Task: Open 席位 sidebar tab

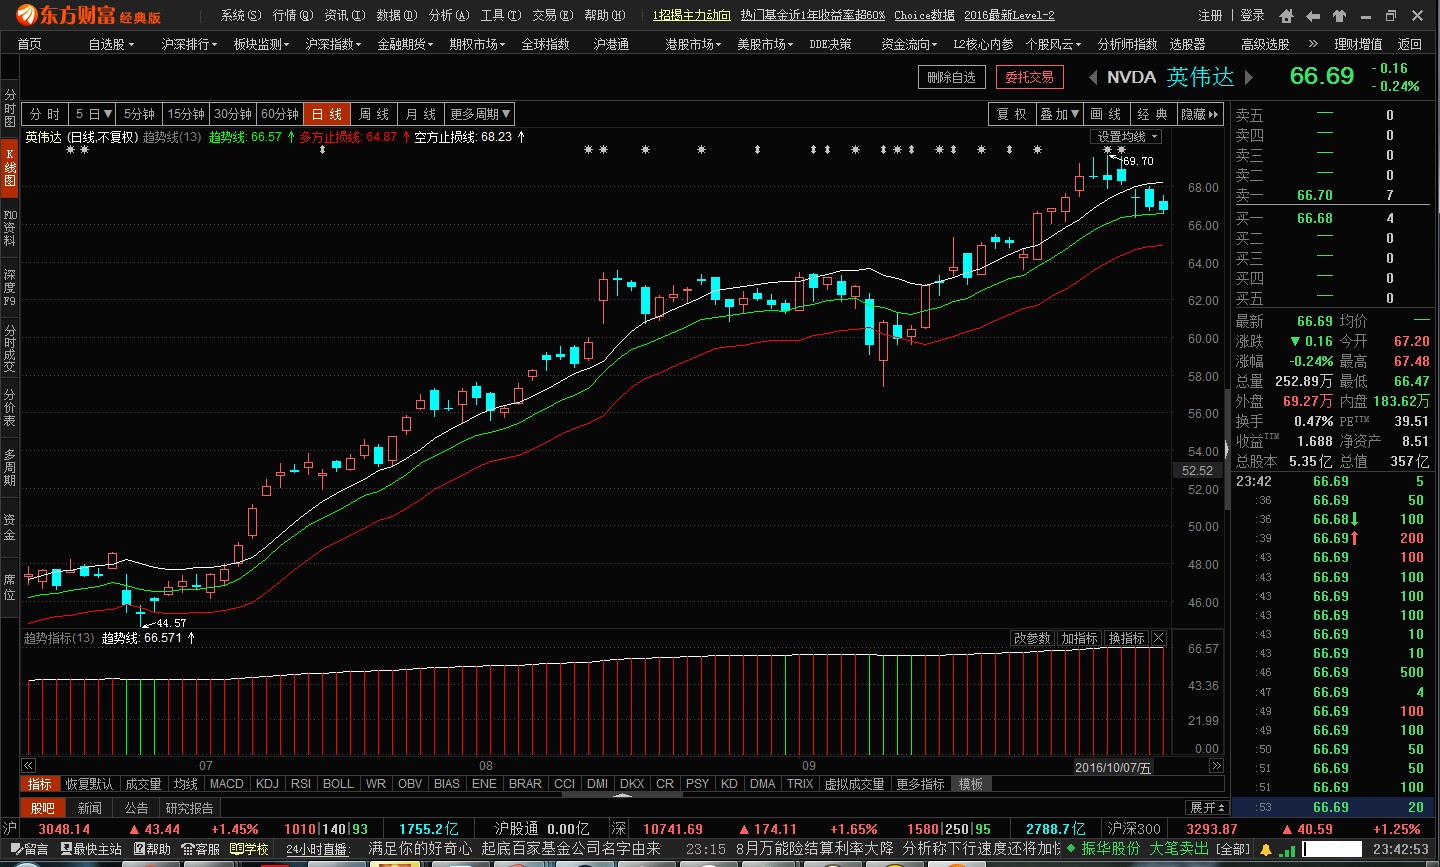Action: coord(10,587)
